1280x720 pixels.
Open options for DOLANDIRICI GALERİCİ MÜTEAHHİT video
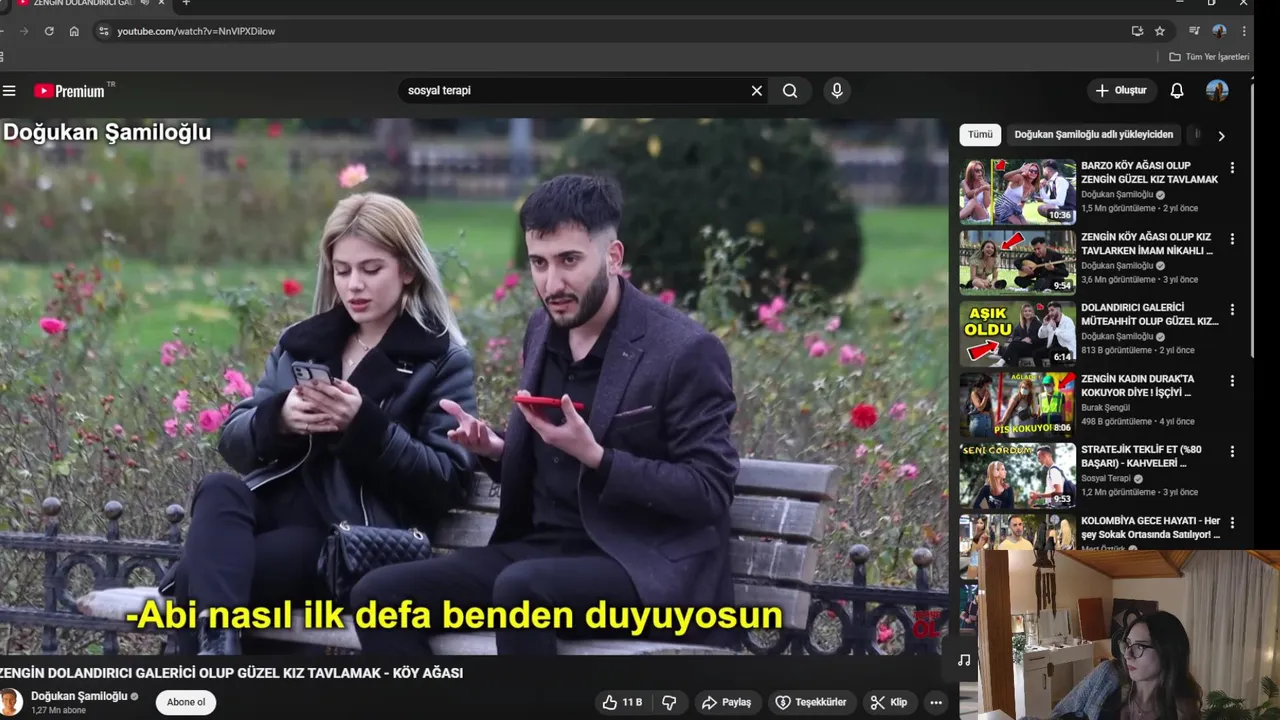(x=1232, y=310)
